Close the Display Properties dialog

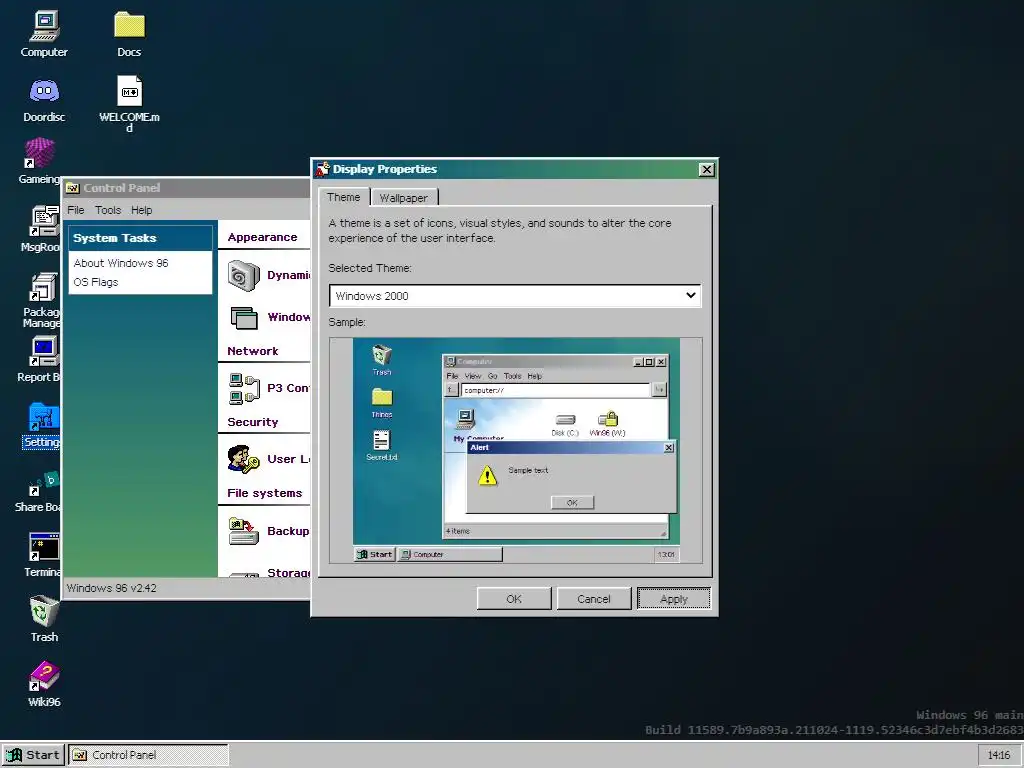[x=707, y=170]
